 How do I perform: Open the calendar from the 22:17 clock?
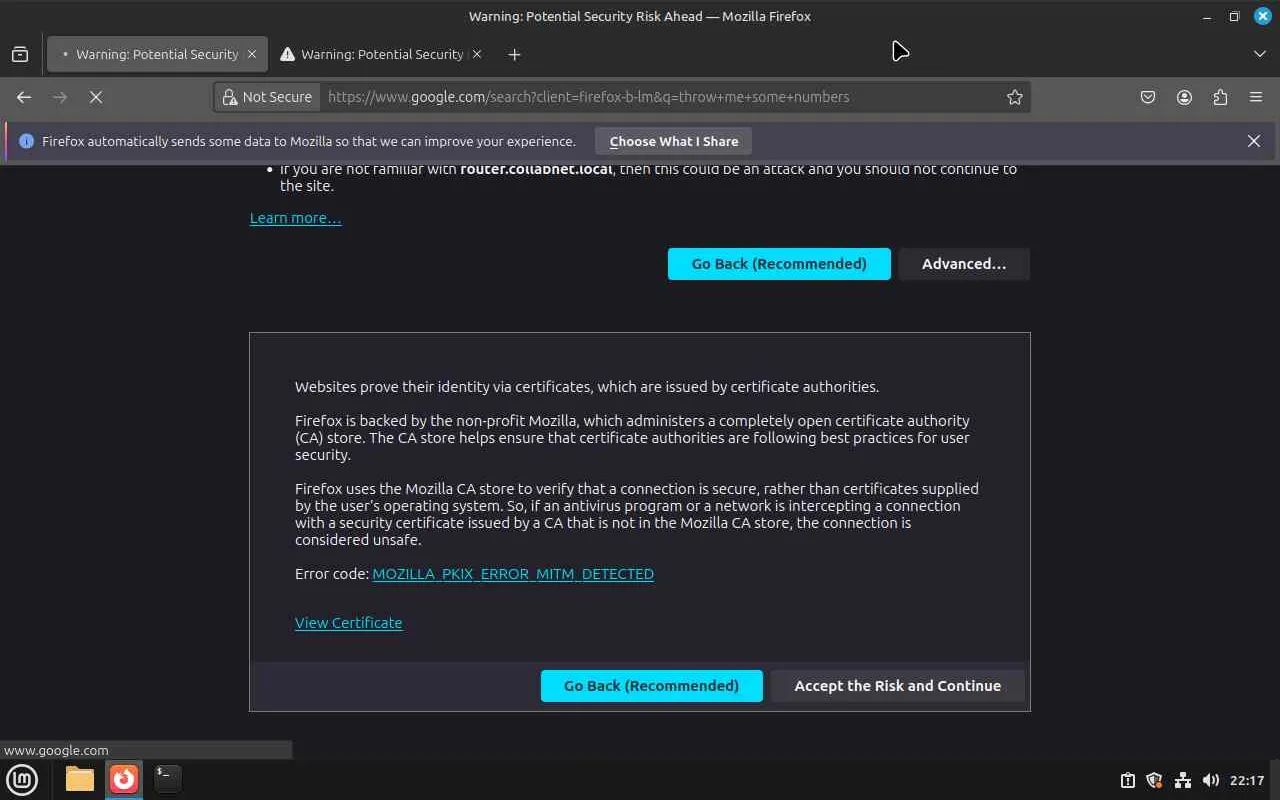(x=1247, y=780)
